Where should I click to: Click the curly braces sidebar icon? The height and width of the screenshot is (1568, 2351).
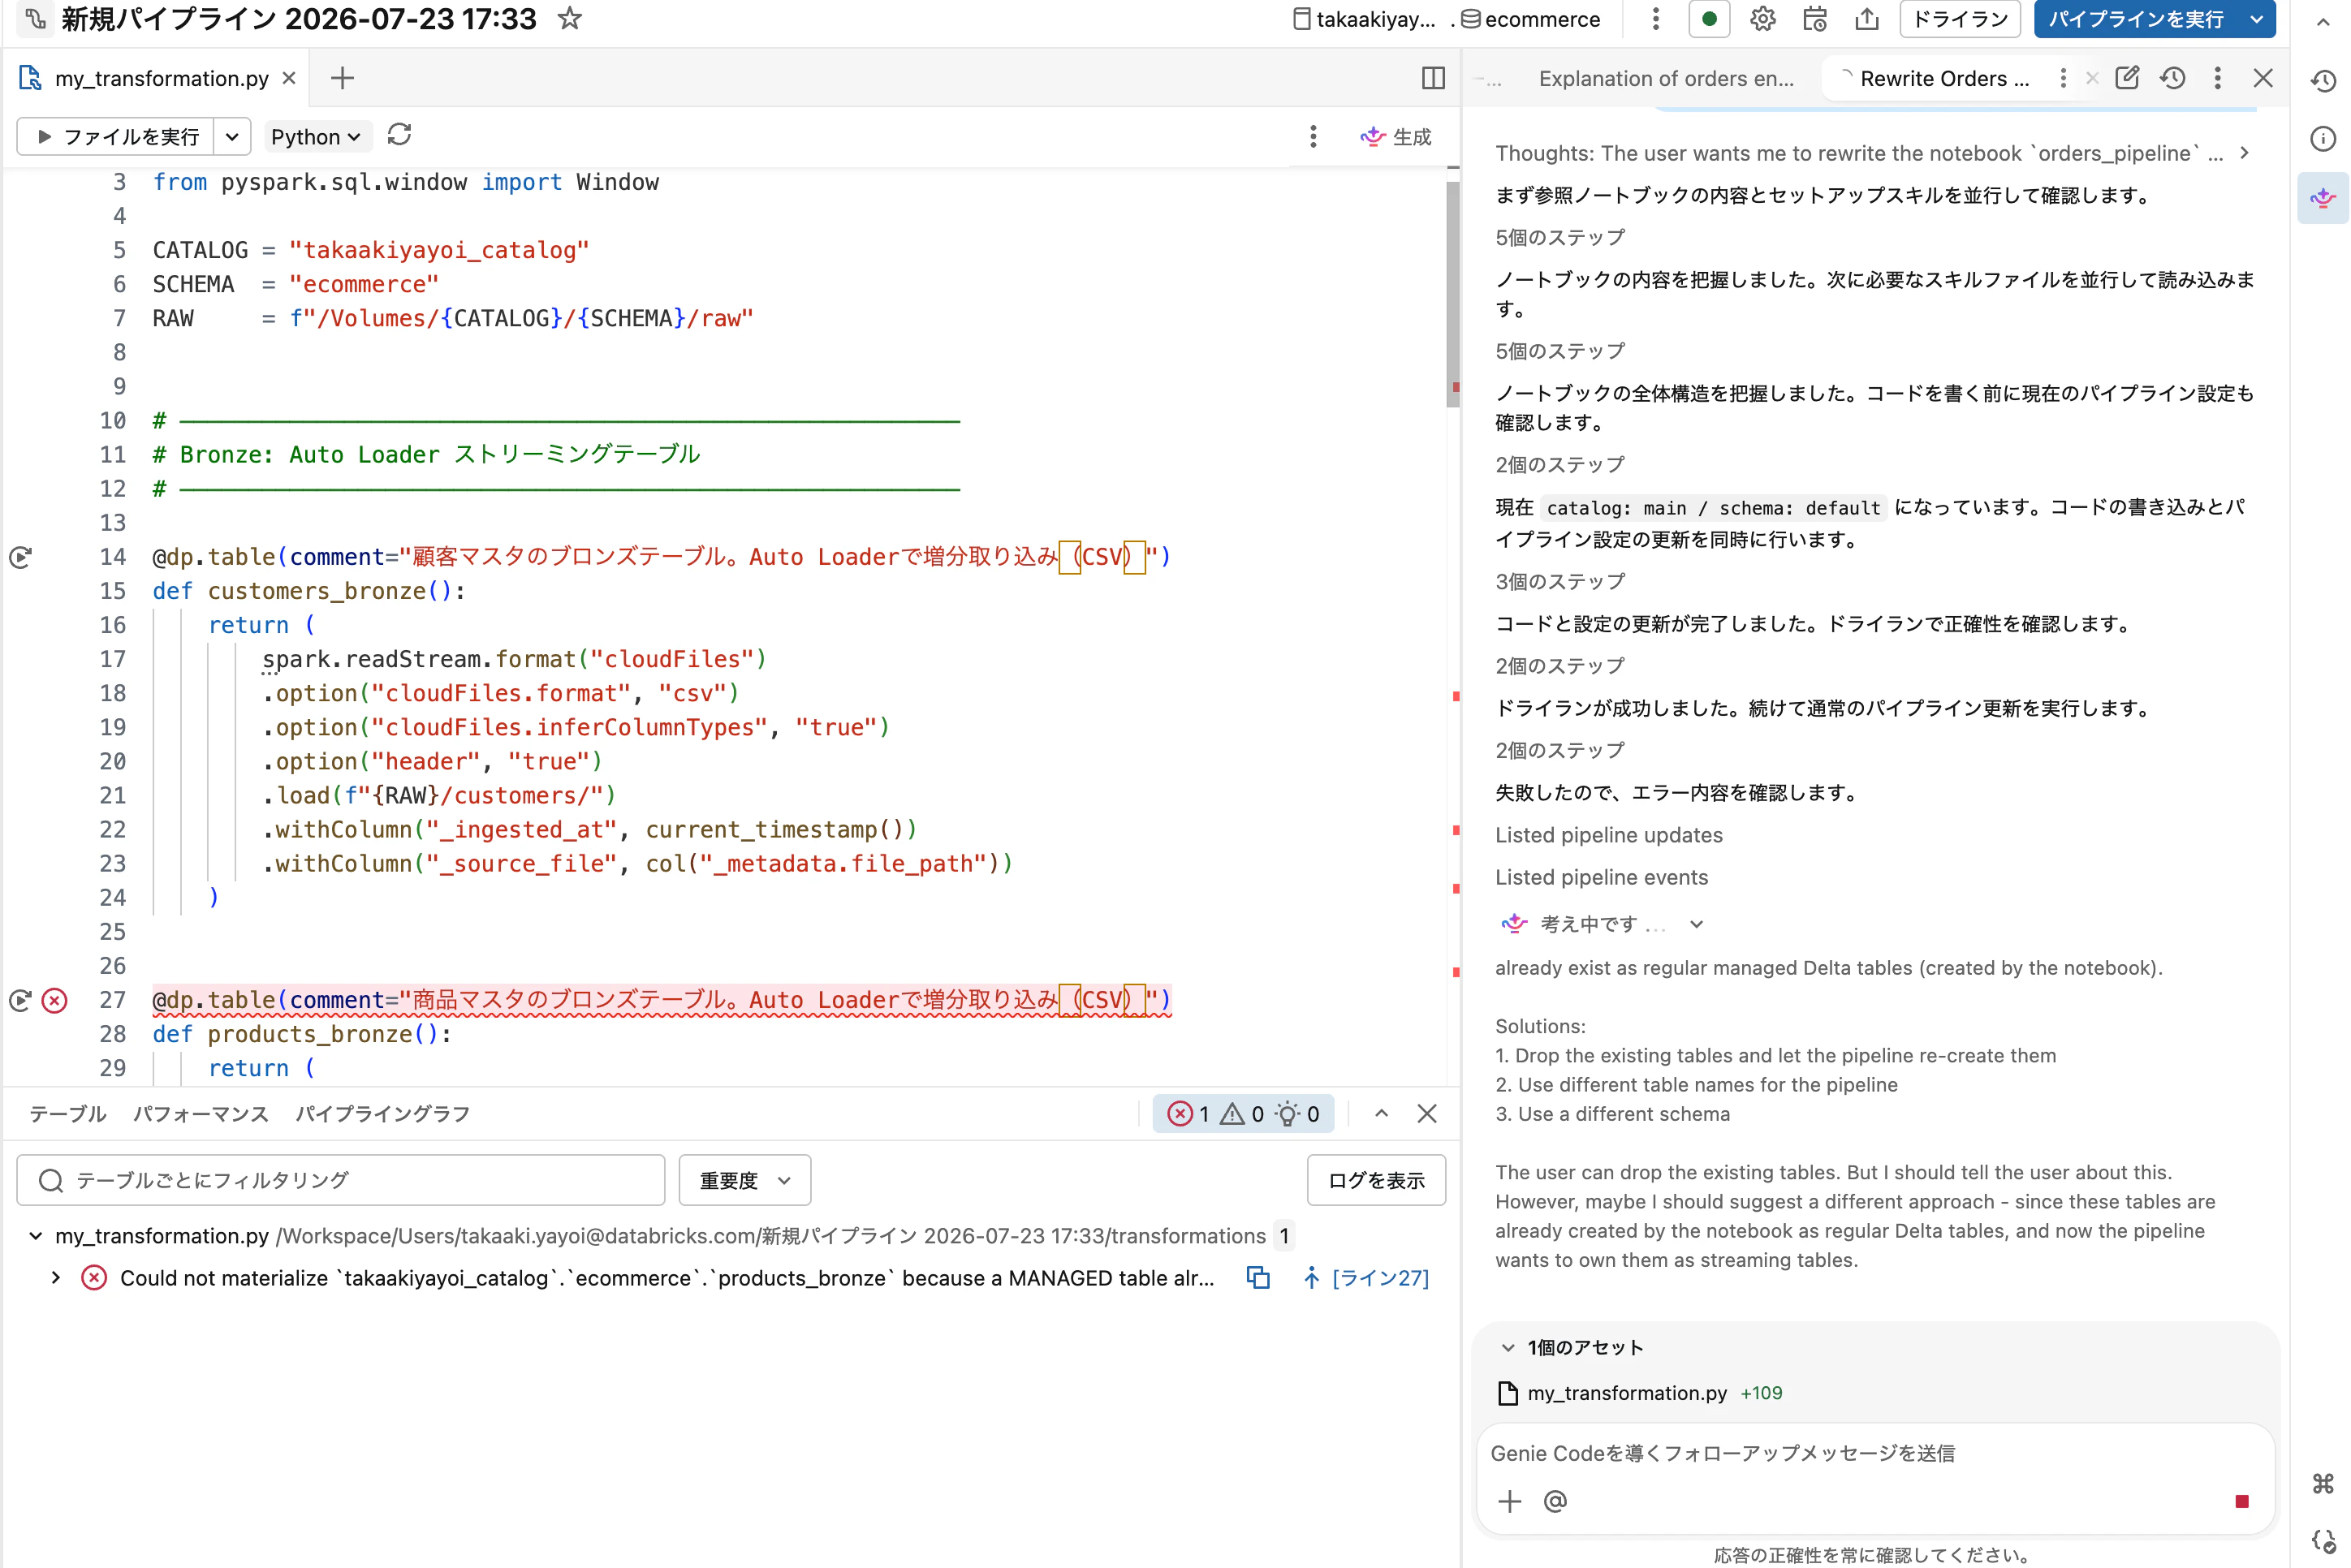2323,1541
